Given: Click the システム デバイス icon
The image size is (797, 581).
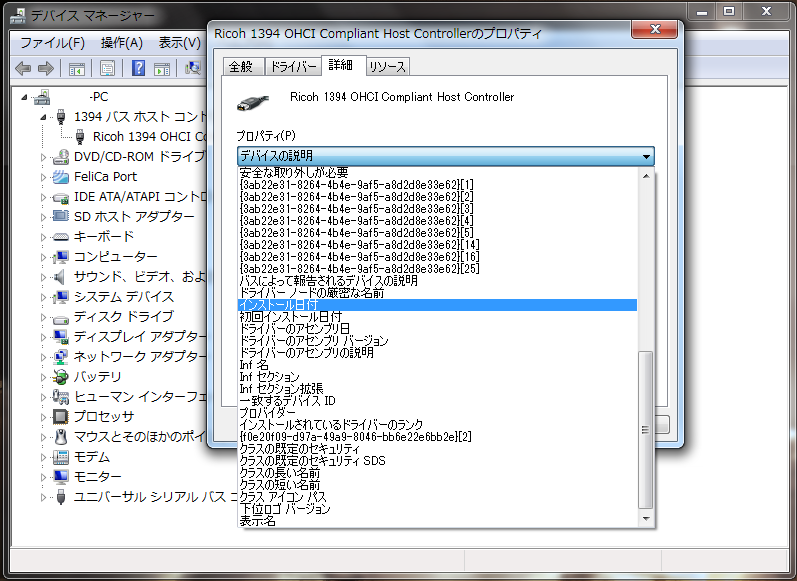Looking at the screenshot, I should click(60, 297).
